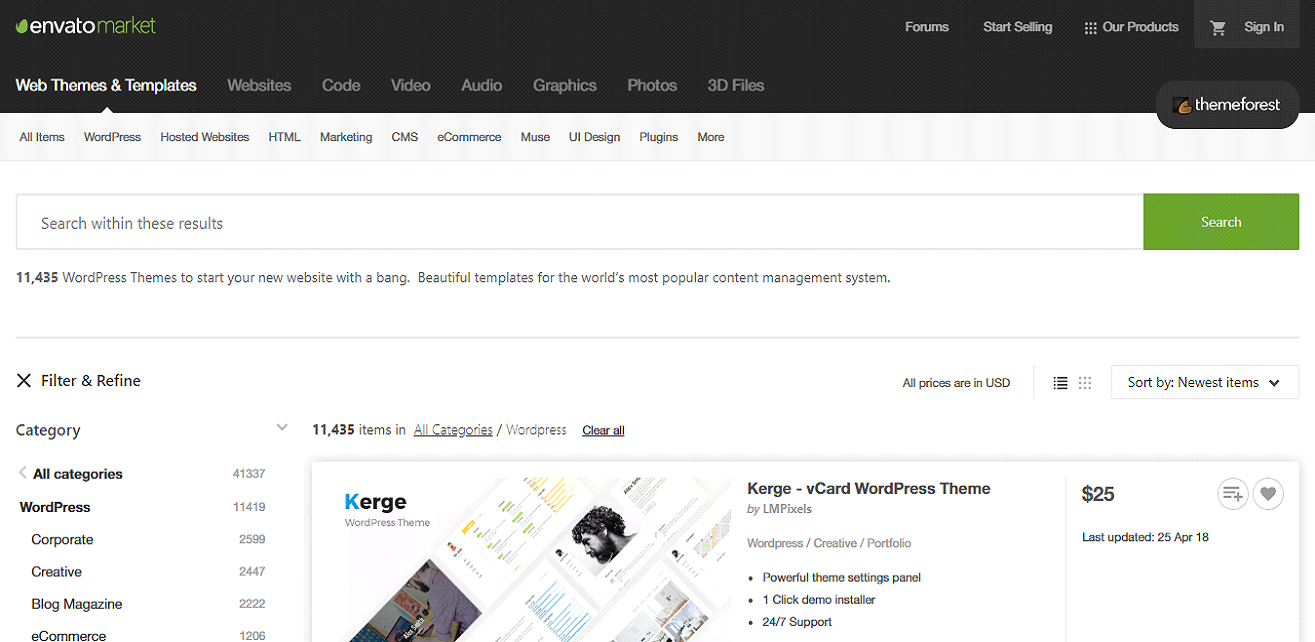The width and height of the screenshot is (1315, 642).
Task: Click the Start Selling link
Action: 1018,27
